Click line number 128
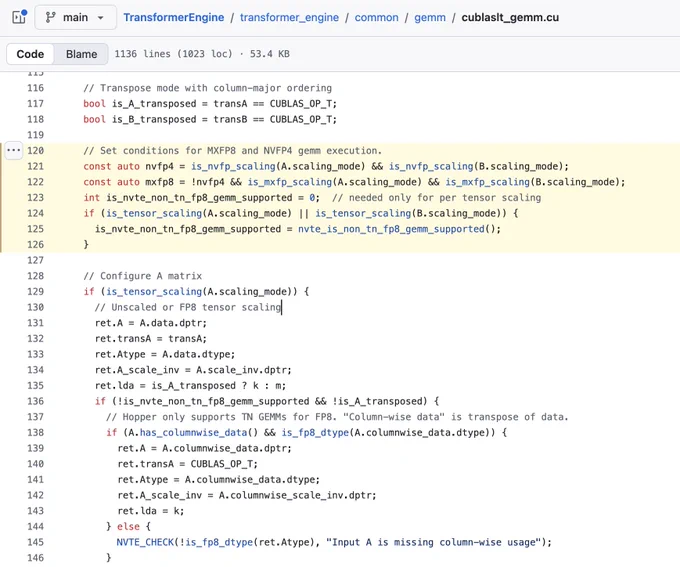Image resolution: width=680 pixels, height=567 pixels. click(36, 276)
